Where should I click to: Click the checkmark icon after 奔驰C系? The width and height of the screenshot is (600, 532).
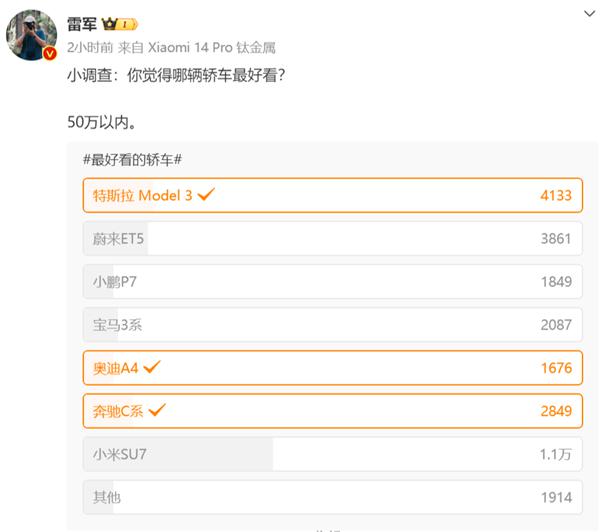[158, 409]
